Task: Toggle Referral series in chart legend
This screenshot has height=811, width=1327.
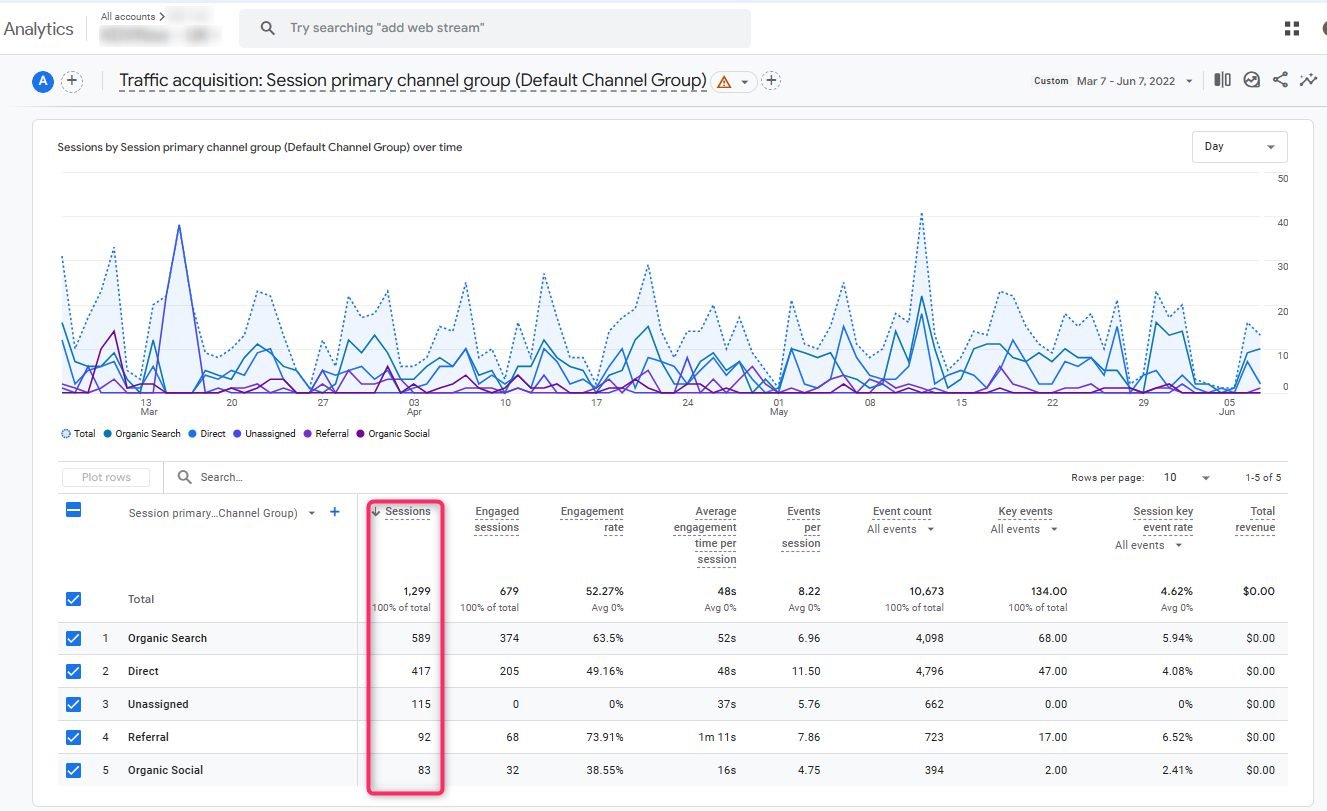Action: pos(324,434)
